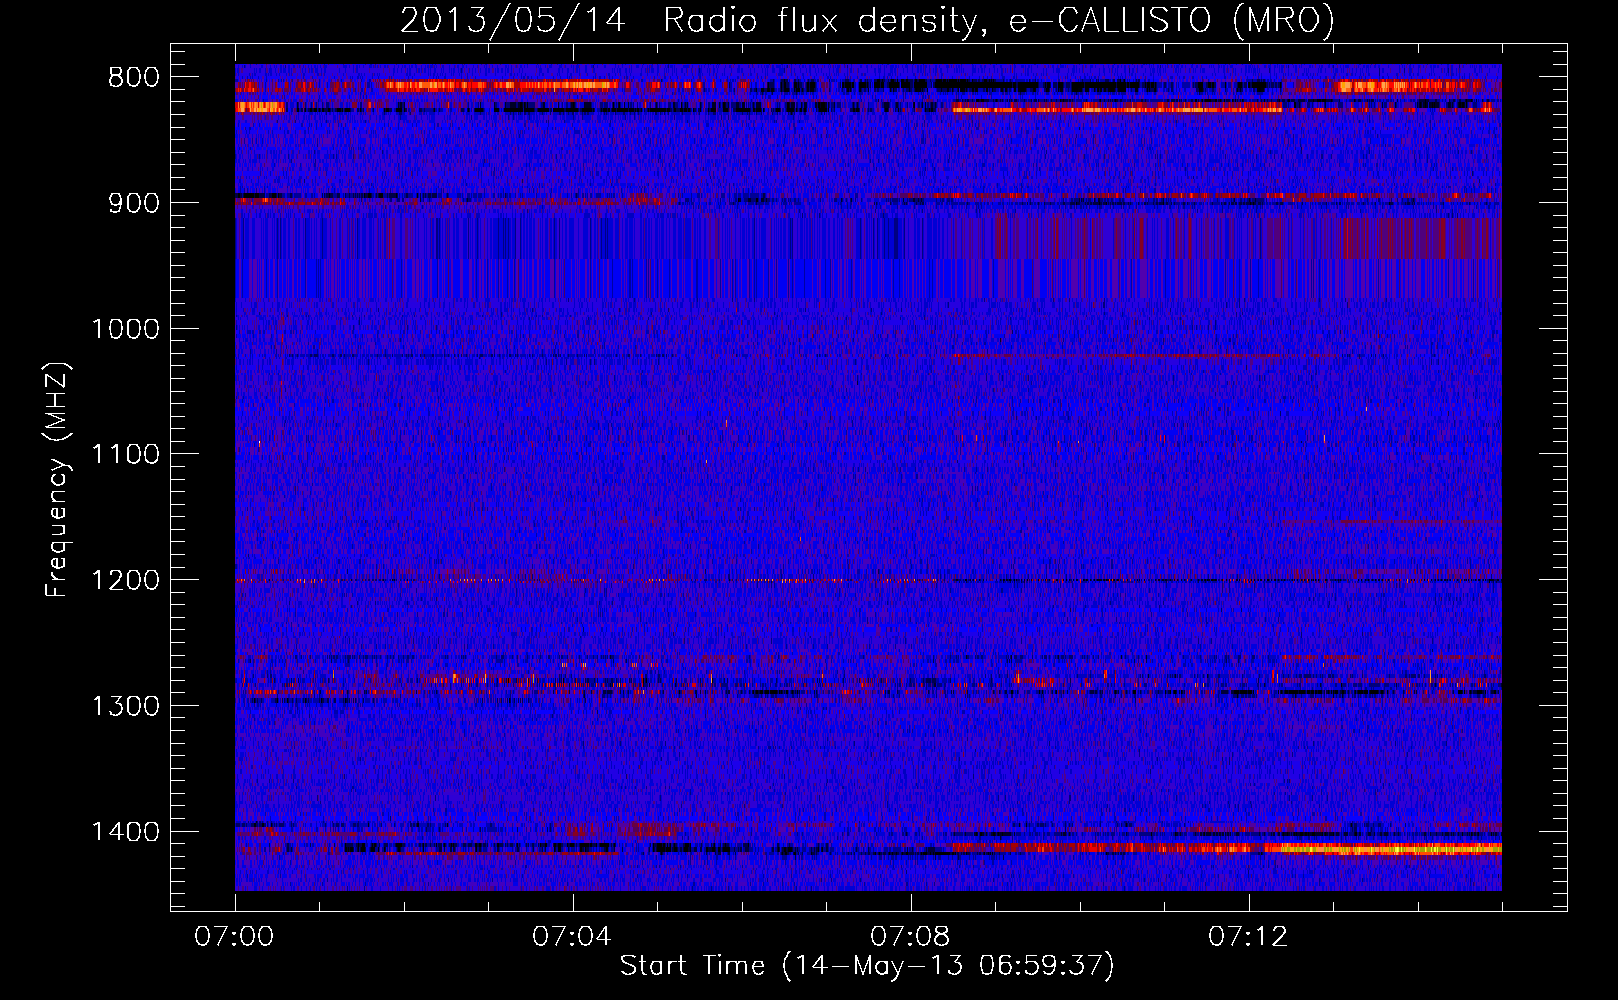Click the '07:00' time axis label
Screen dimensions: 1618x1000
coord(234,937)
